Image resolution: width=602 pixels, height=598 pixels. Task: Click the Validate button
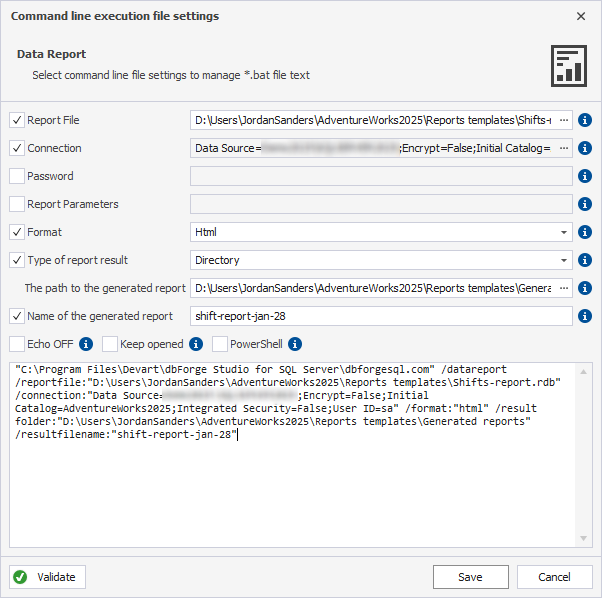tap(48, 577)
